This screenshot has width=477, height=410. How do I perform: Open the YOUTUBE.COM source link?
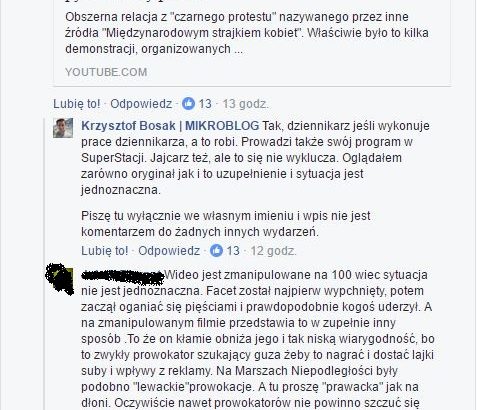(x=106, y=72)
